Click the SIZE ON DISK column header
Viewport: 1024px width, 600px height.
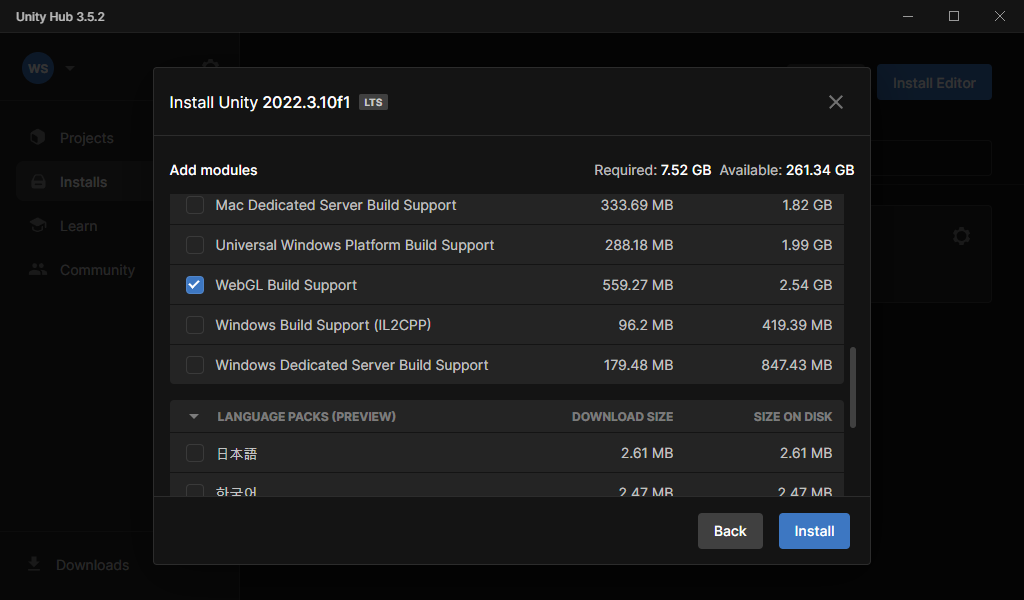coord(793,417)
